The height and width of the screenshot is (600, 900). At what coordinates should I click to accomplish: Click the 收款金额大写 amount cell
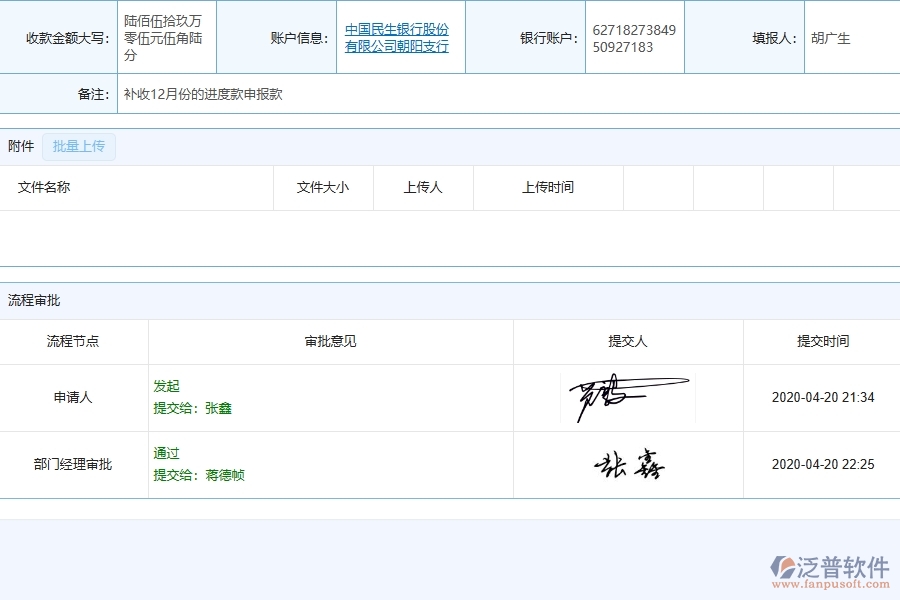pos(167,40)
